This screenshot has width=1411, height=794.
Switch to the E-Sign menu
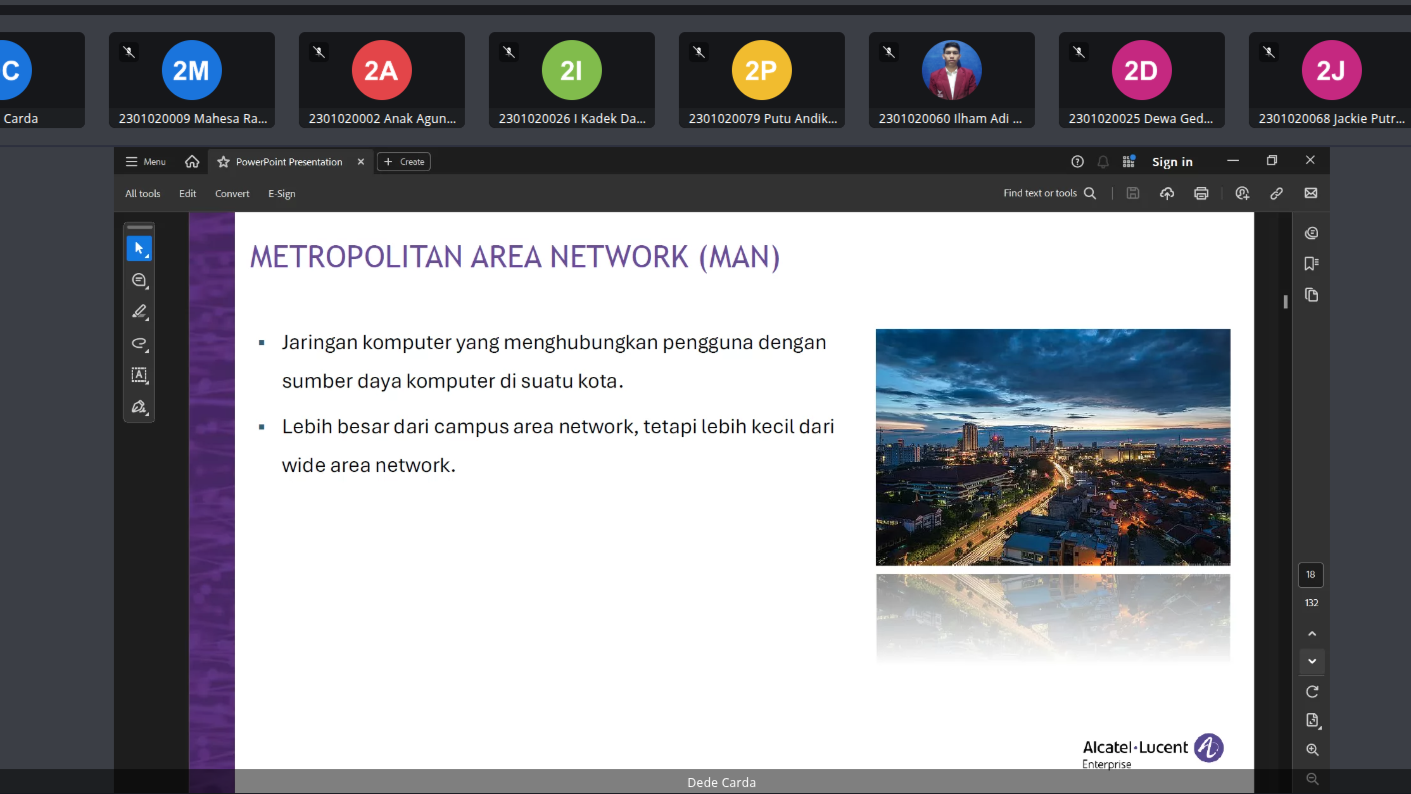(281, 194)
